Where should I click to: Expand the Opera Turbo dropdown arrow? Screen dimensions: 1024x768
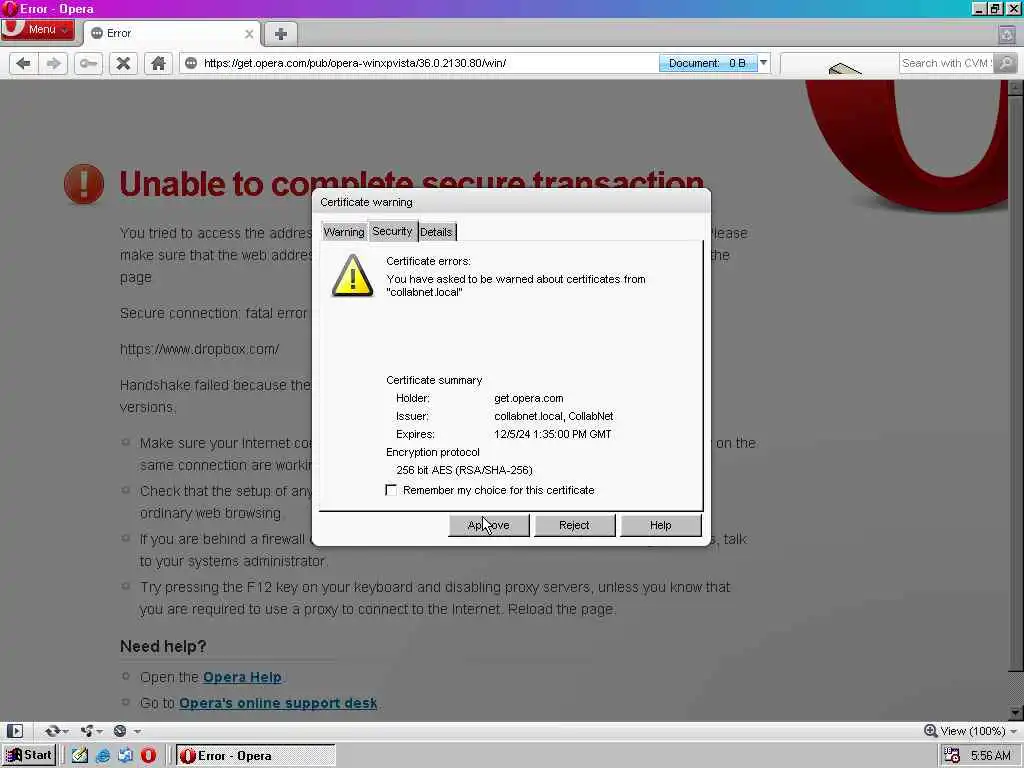click(x=137, y=731)
